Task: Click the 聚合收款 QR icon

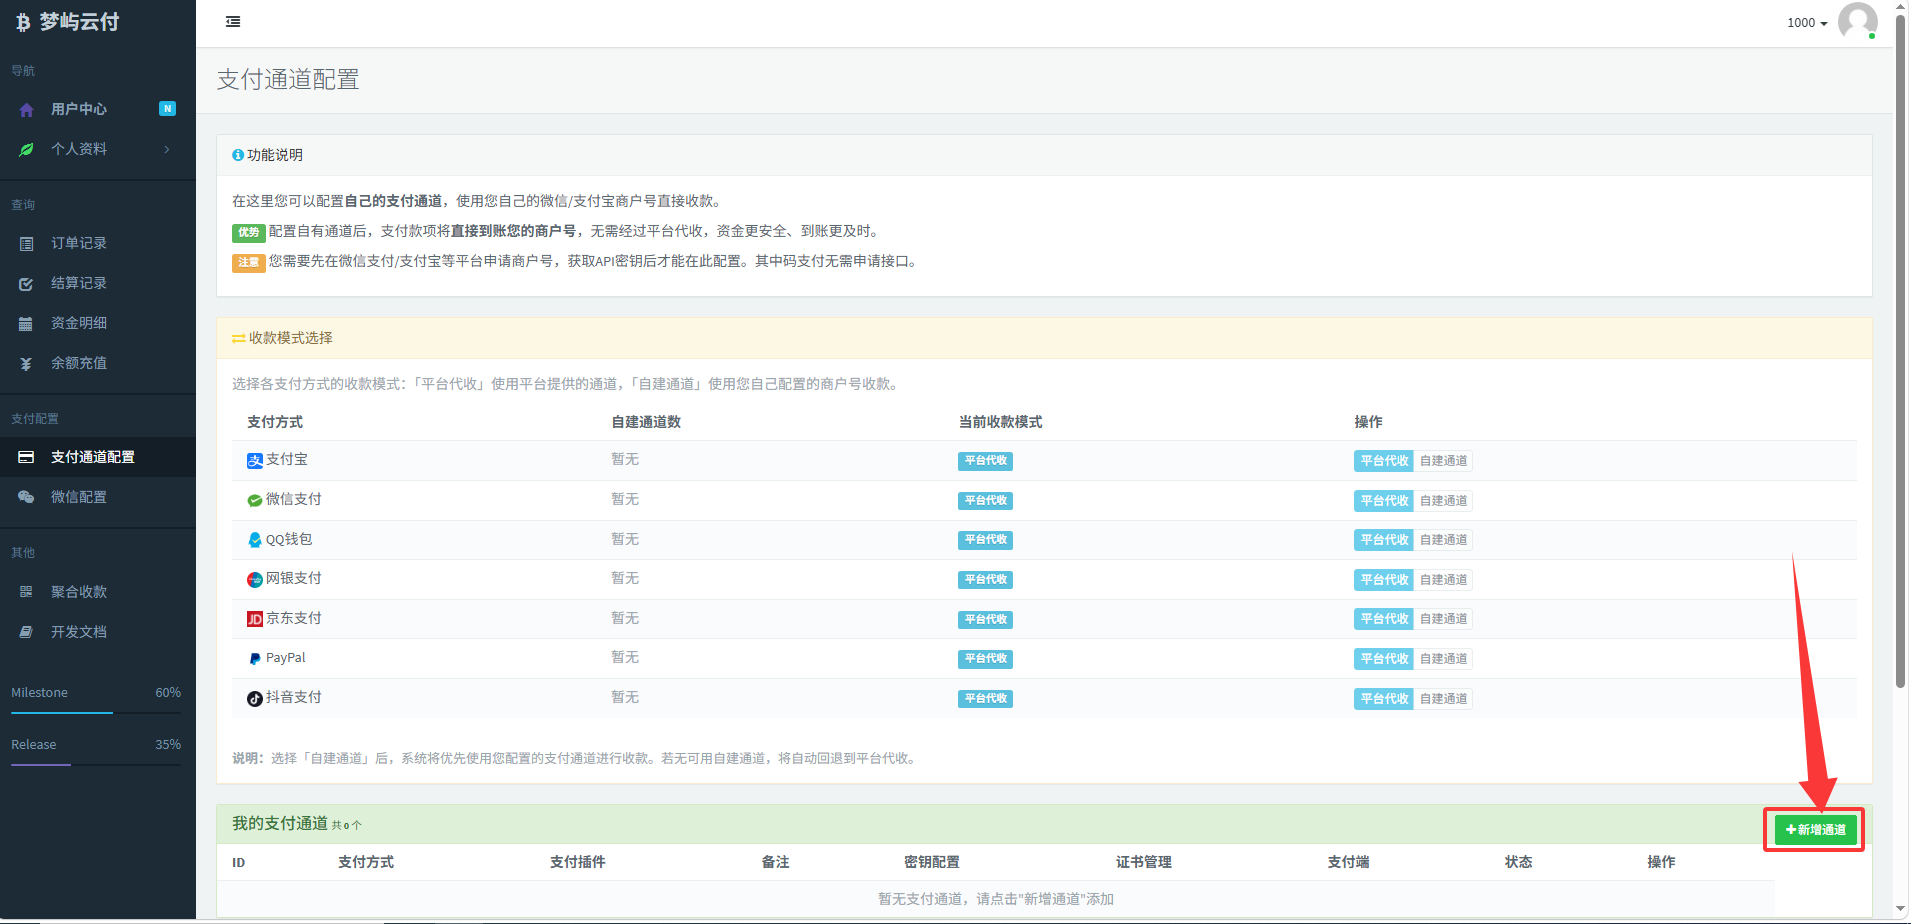Action: (x=27, y=592)
